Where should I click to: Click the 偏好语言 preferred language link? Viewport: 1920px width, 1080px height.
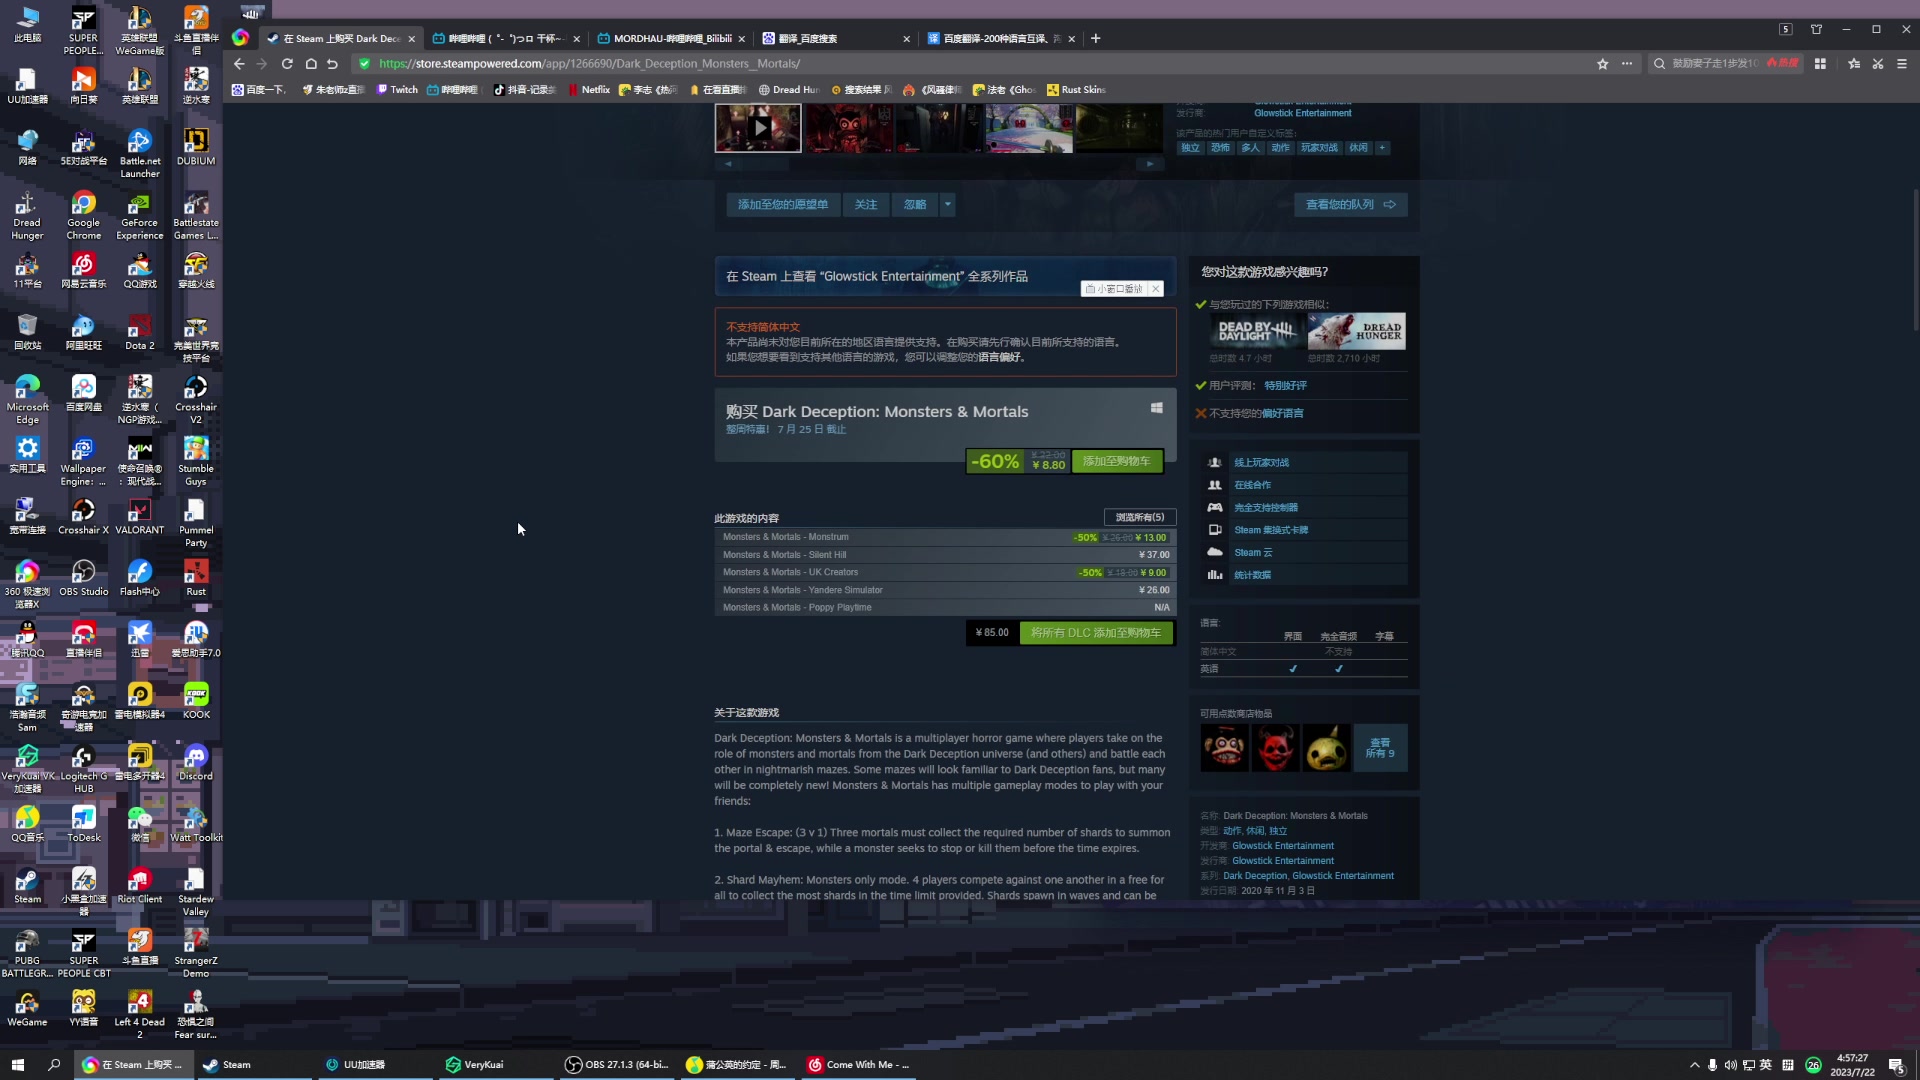[x=1282, y=414]
